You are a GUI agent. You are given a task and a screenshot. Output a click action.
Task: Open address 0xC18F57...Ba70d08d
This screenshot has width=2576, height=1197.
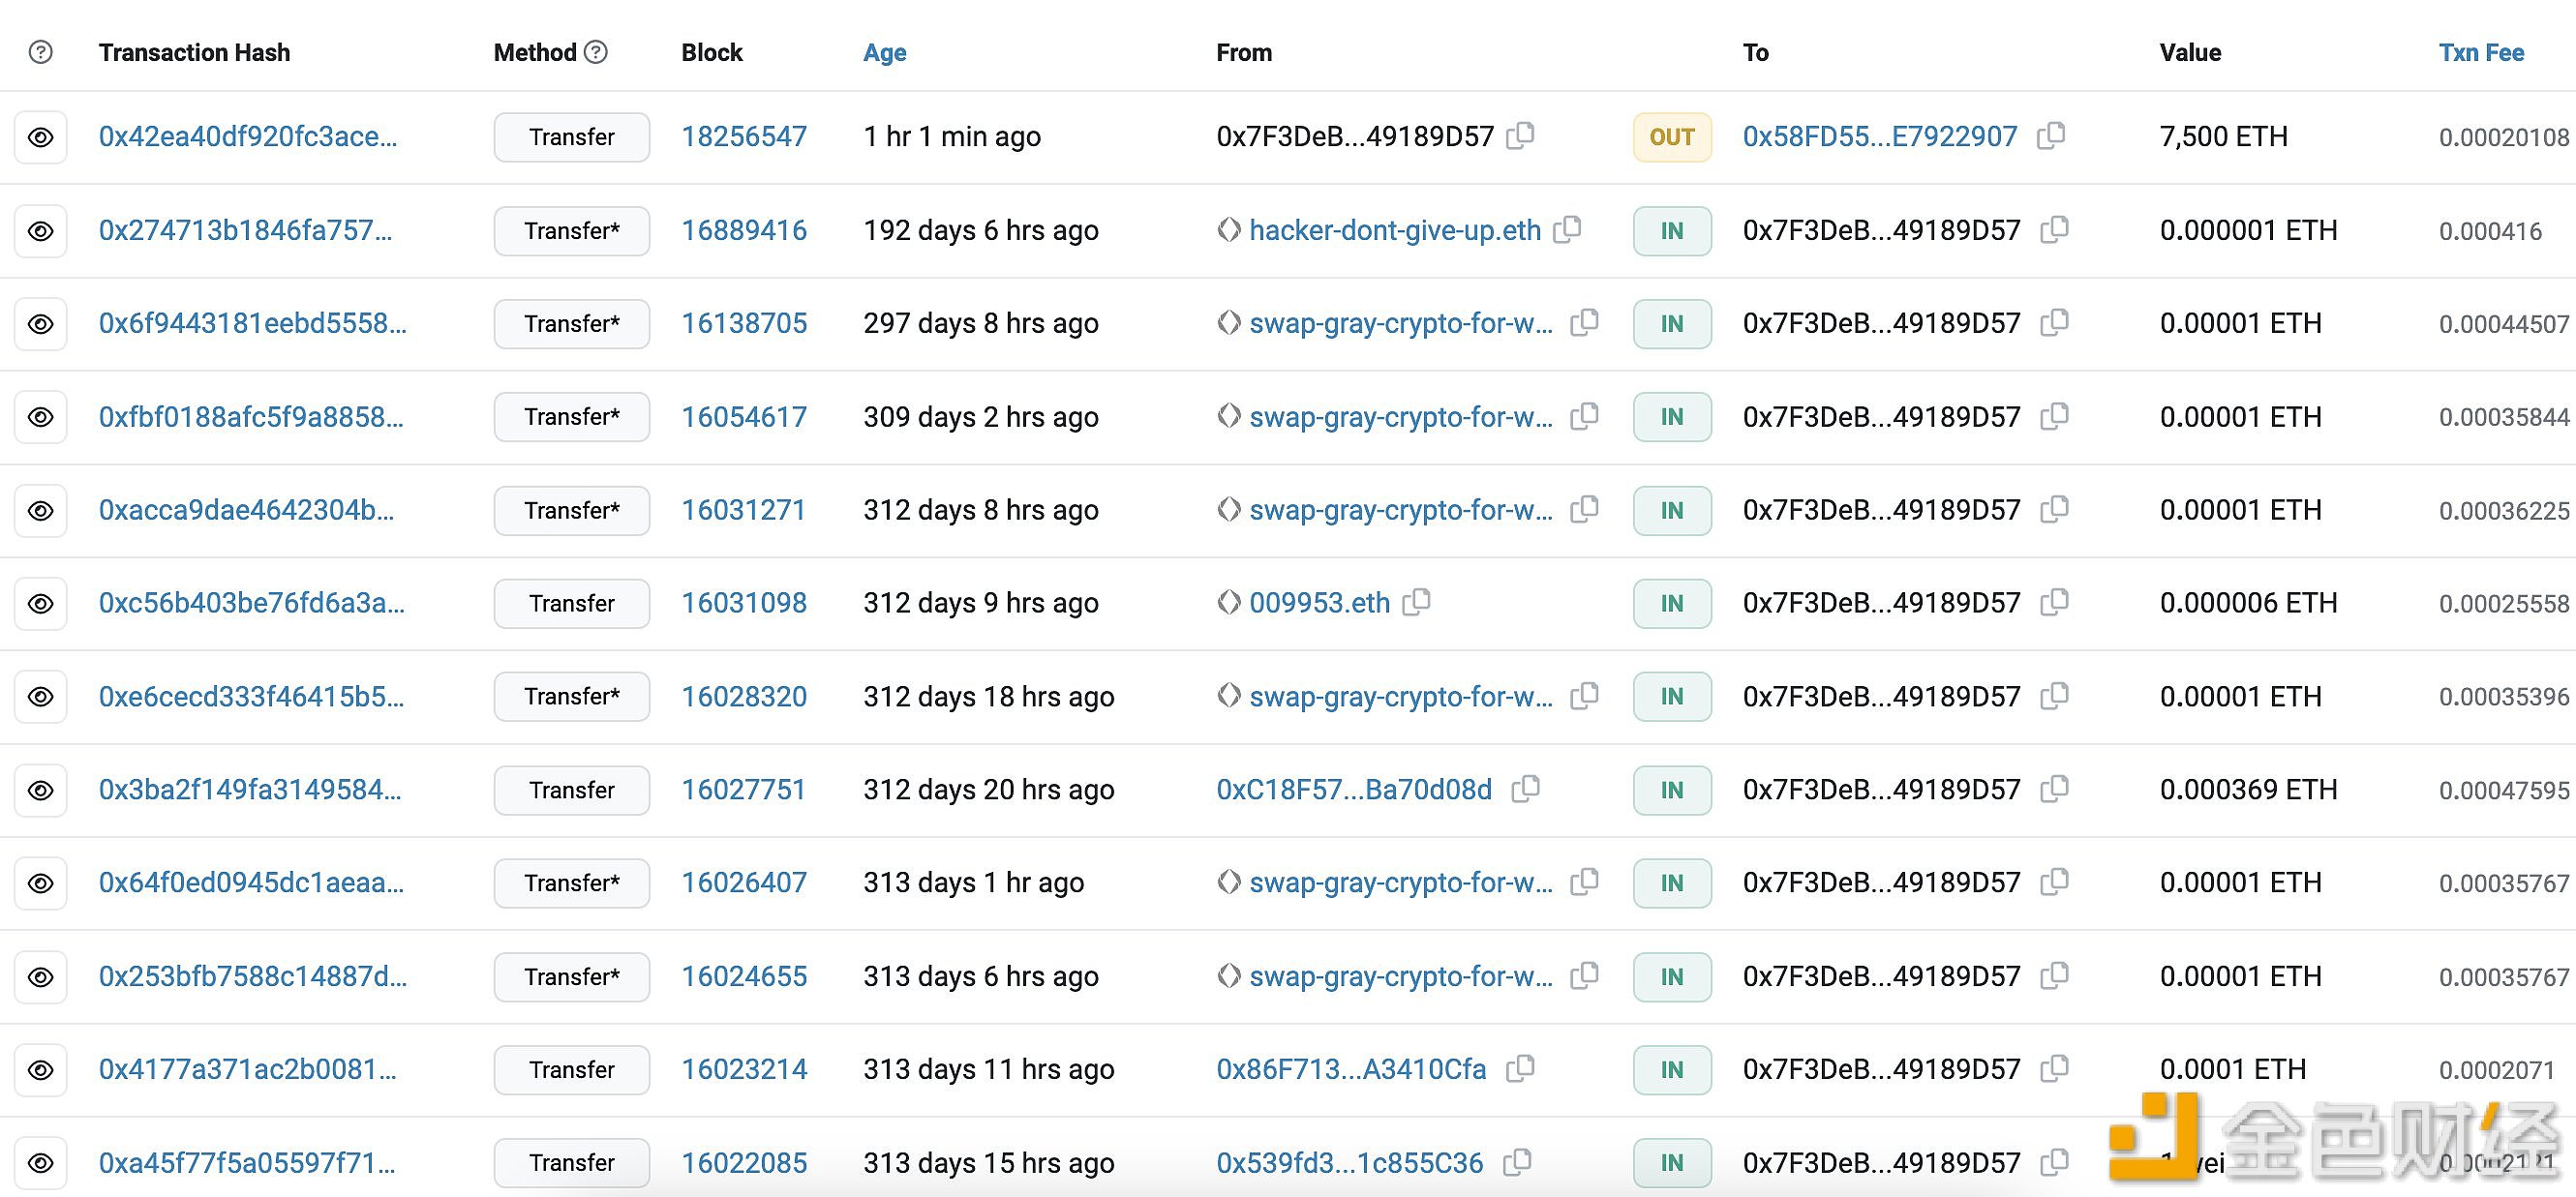pyautogui.click(x=1354, y=790)
